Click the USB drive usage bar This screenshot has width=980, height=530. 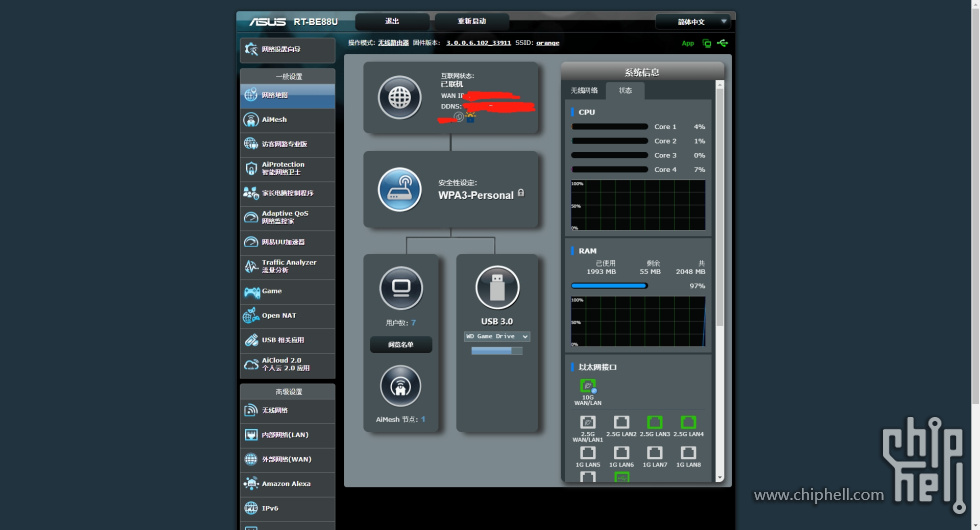coord(497,351)
